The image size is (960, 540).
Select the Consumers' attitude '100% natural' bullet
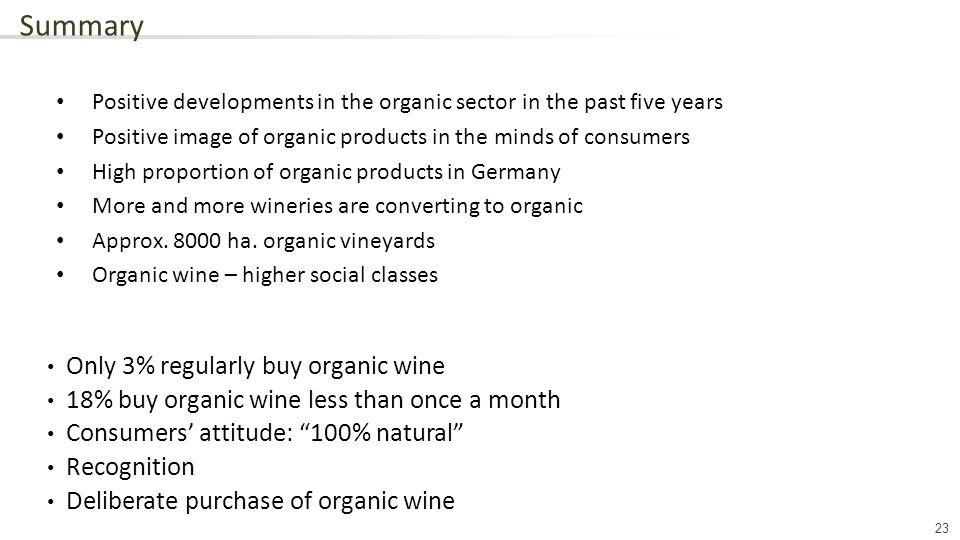point(264,433)
